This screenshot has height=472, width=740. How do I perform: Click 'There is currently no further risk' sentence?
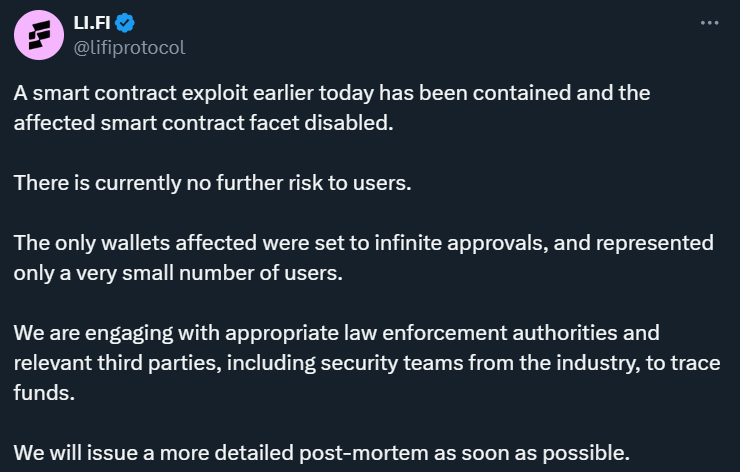click(212, 183)
